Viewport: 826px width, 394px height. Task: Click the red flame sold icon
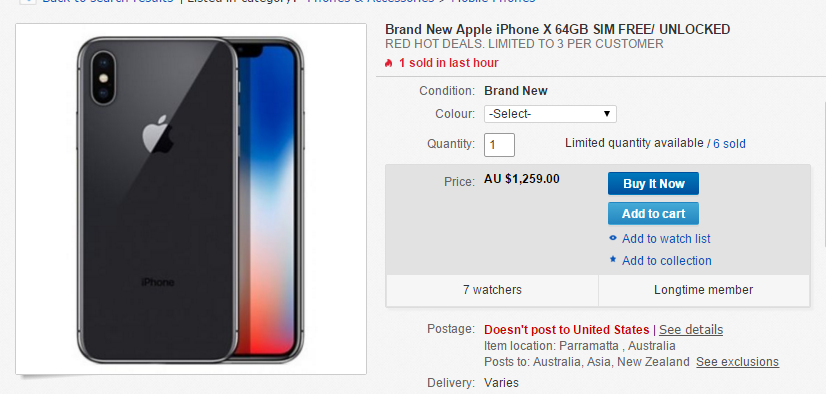(x=389, y=63)
